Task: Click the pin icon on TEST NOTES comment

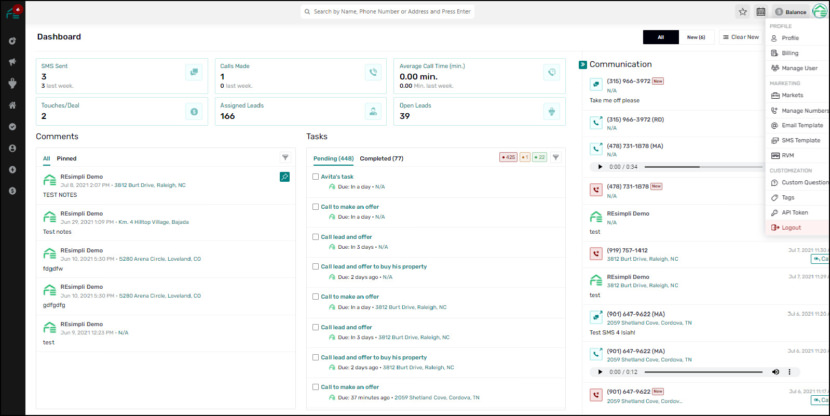Action: [x=285, y=177]
